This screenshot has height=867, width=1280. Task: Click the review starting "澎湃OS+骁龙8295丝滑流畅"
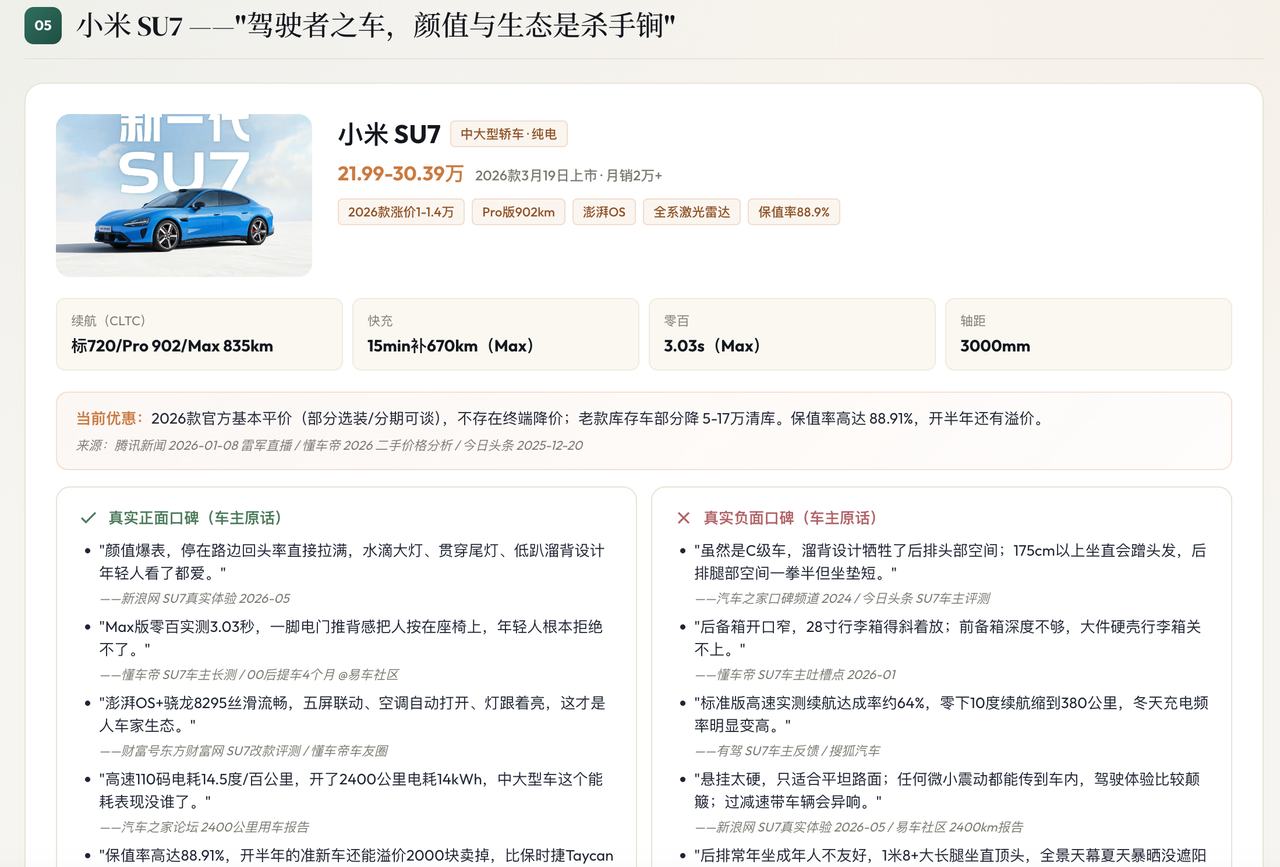[x=351, y=714]
